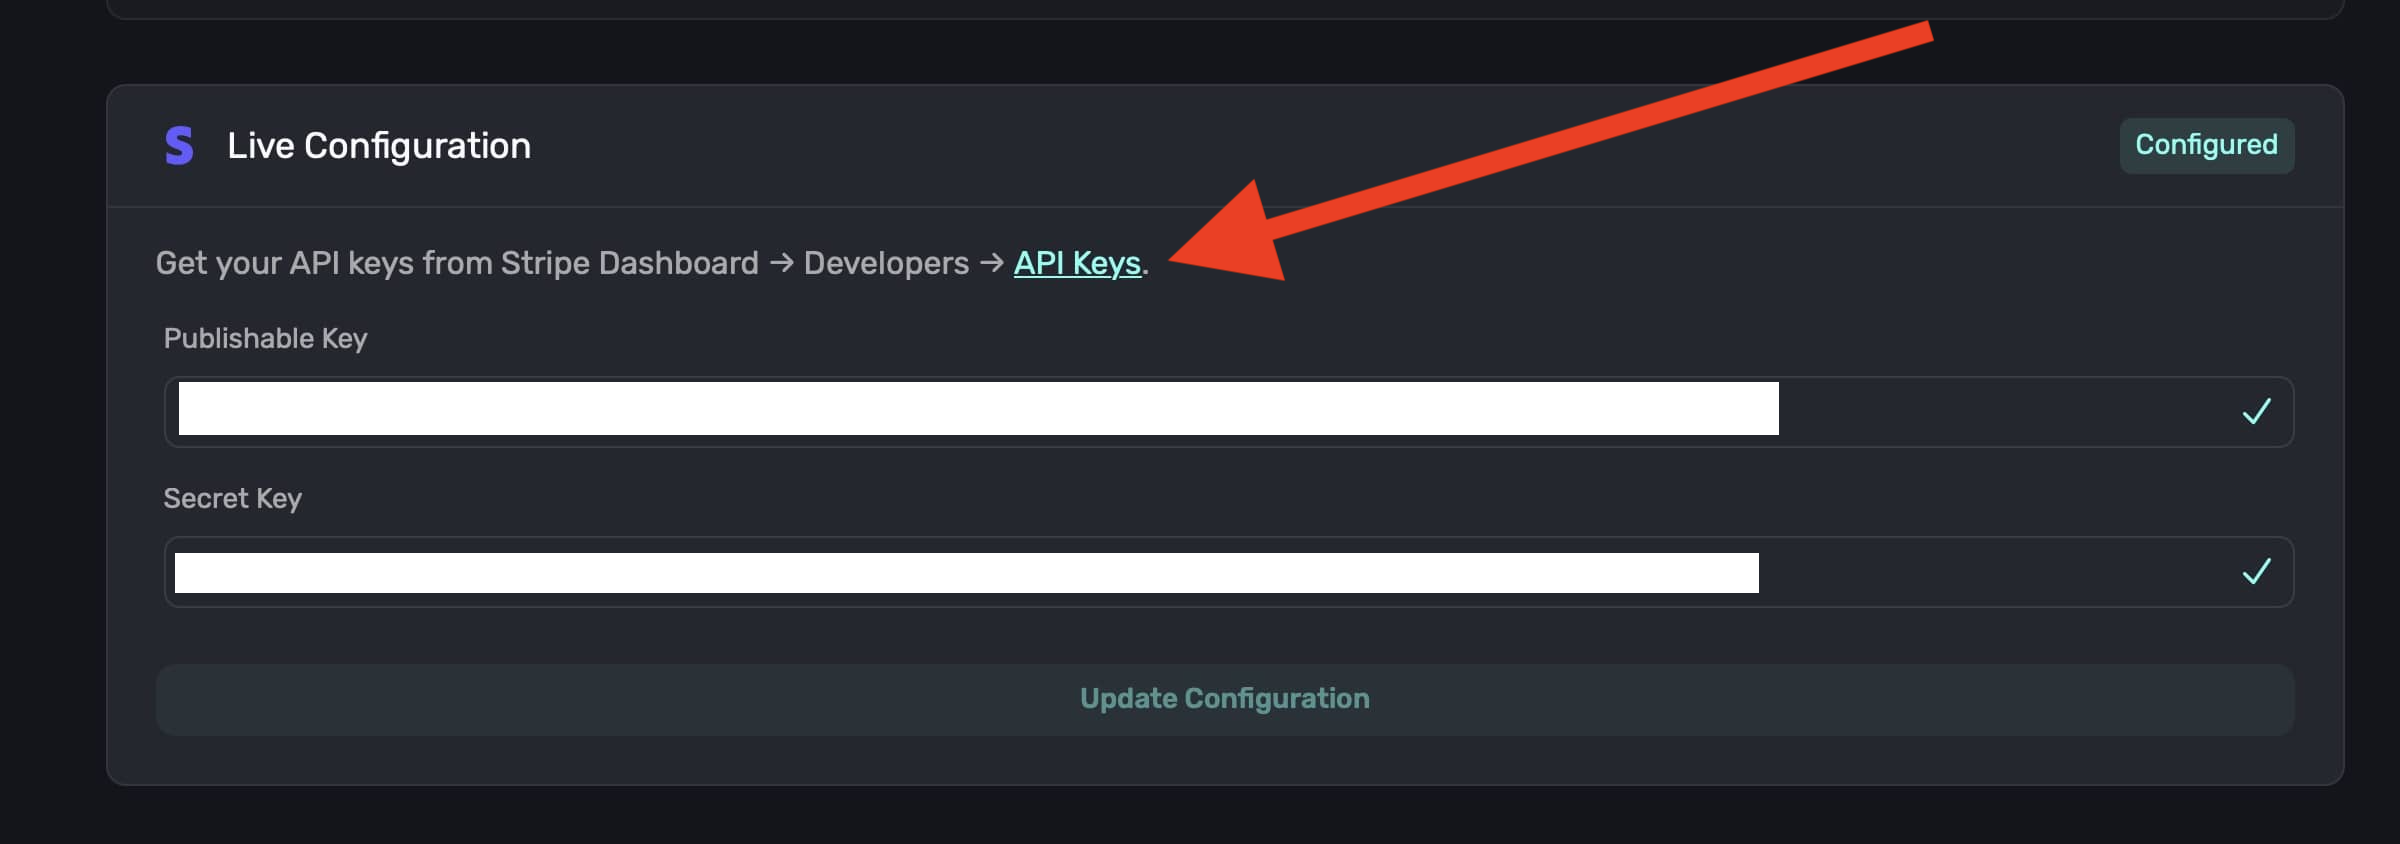Click the Secret Key validation checkmark

click(x=2256, y=571)
